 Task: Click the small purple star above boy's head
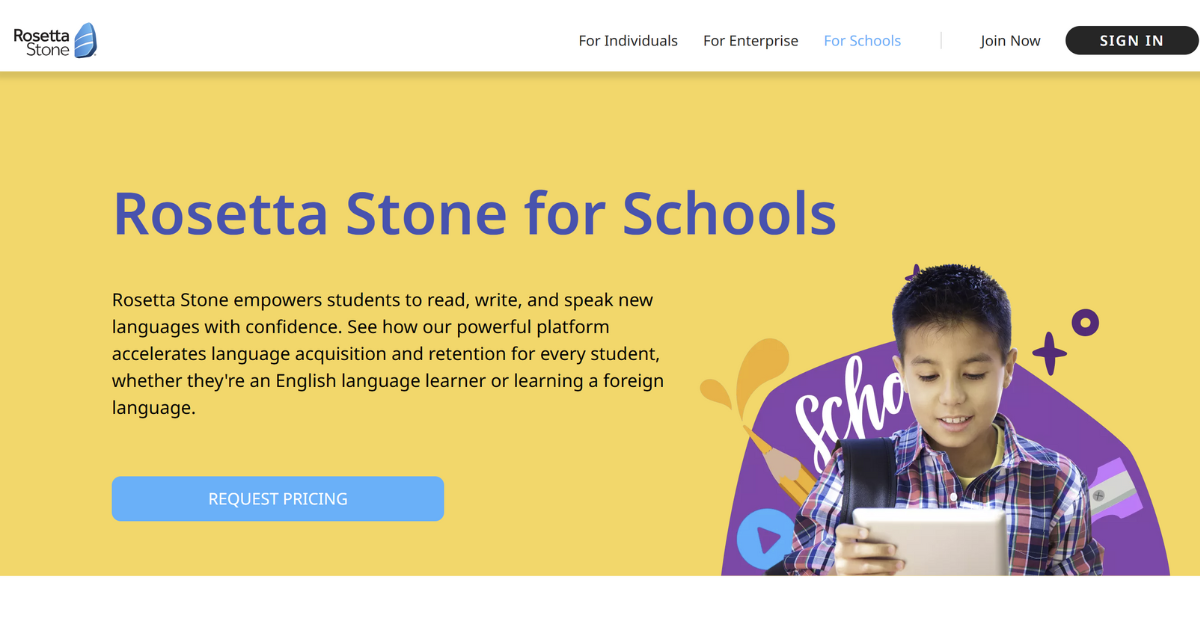point(913,272)
